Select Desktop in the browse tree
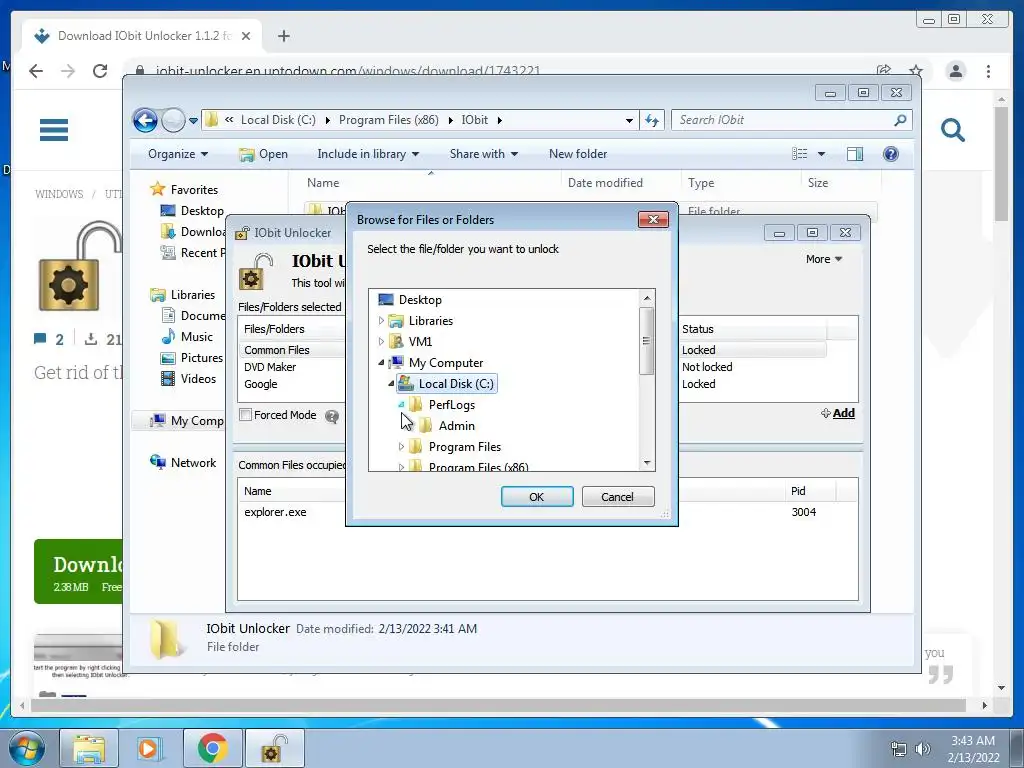 pos(420,300)
